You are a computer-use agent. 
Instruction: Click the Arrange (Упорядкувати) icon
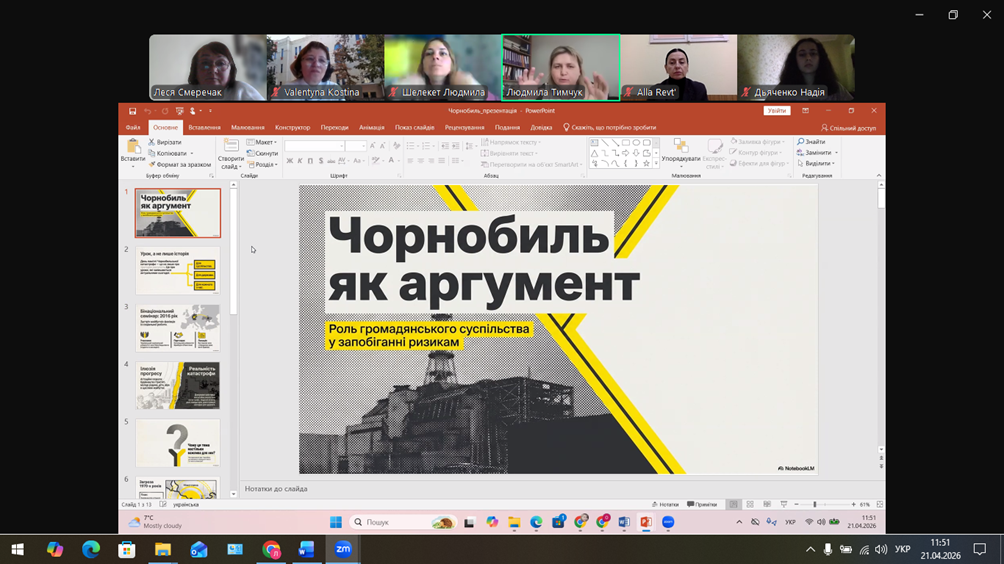coord(680,148)
